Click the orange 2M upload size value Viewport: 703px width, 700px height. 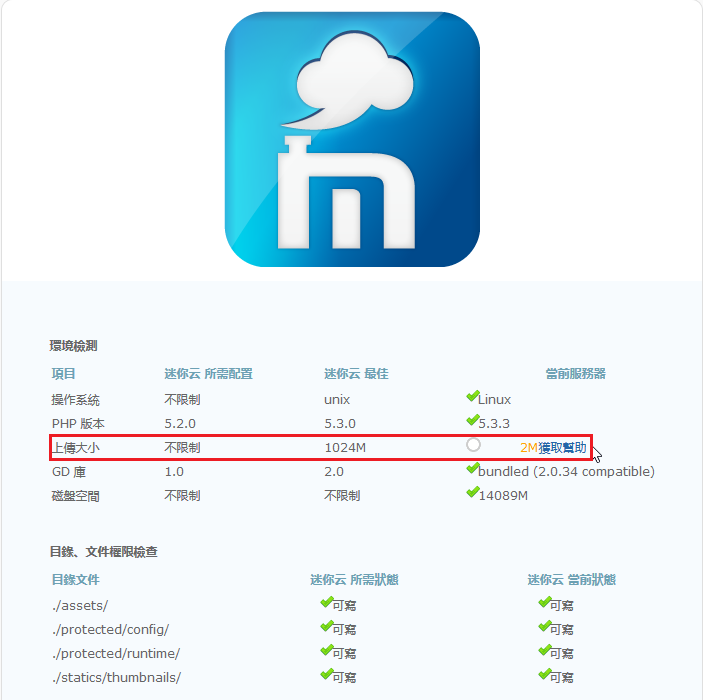click(529, 448)
